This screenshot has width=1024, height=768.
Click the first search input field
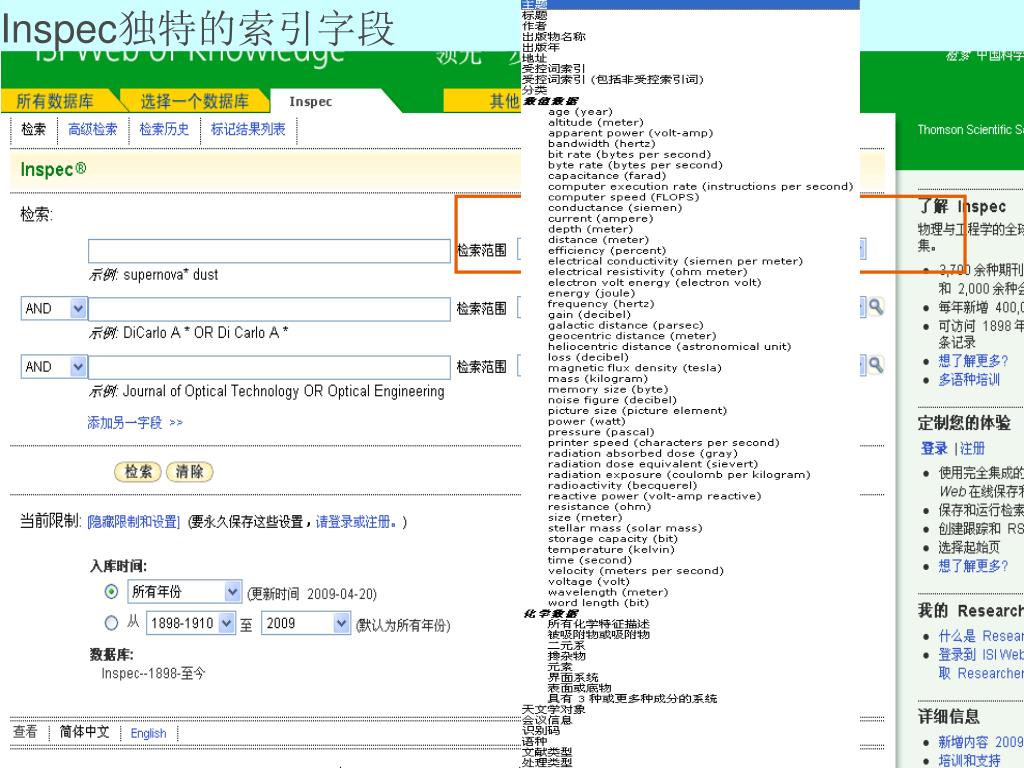(x=269, y=251)
